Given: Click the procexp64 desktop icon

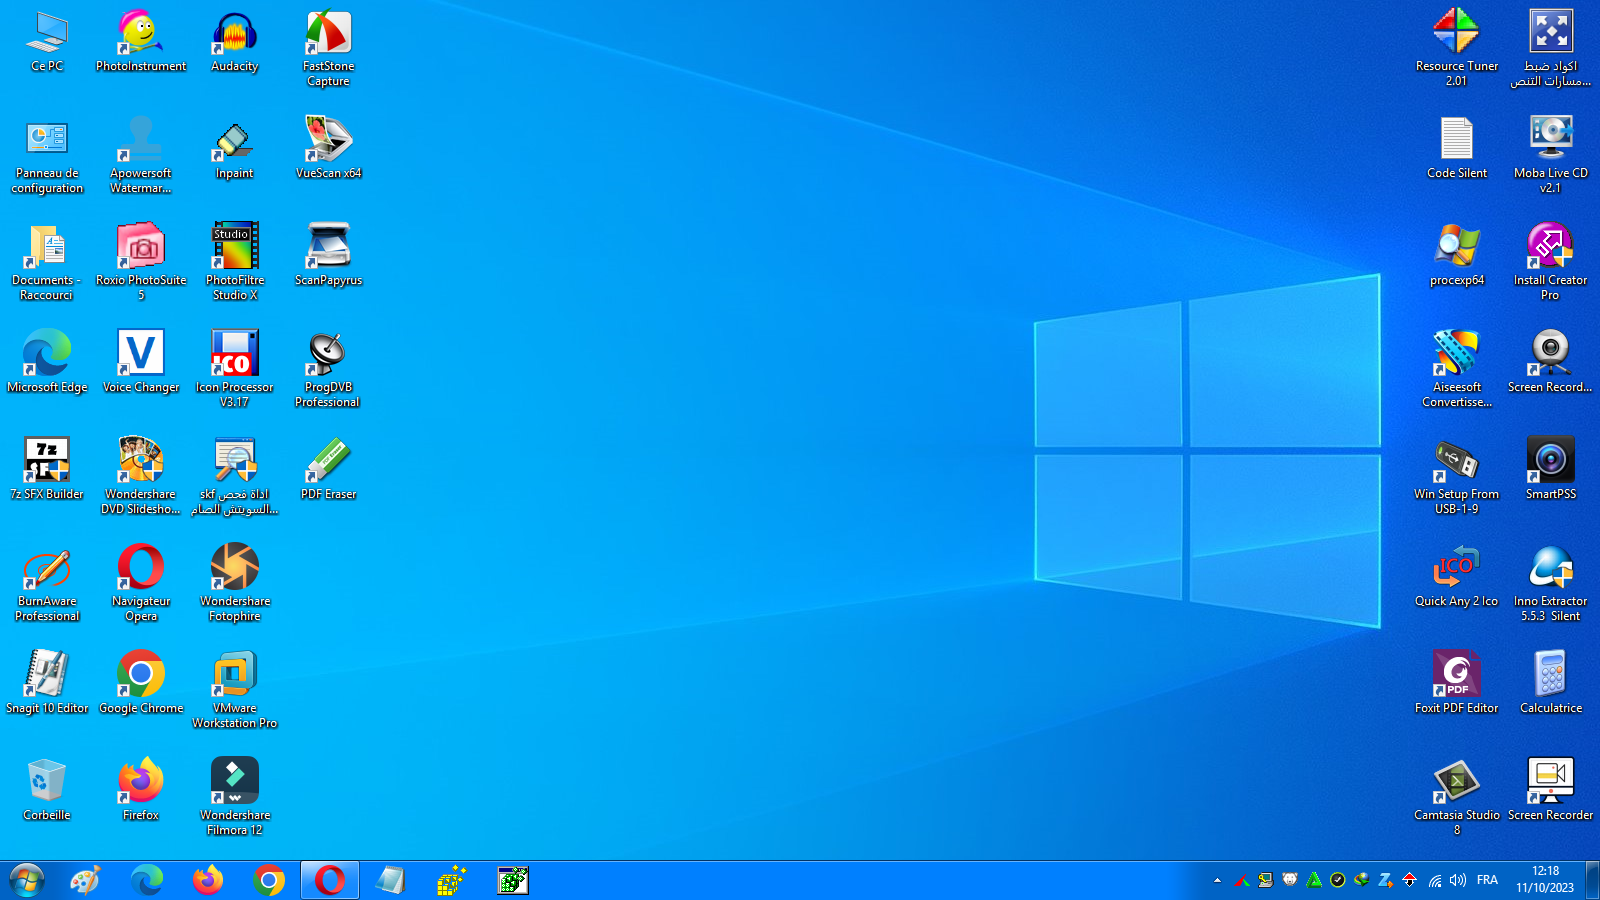Looking at the screenshot, I should point(1457,256).
